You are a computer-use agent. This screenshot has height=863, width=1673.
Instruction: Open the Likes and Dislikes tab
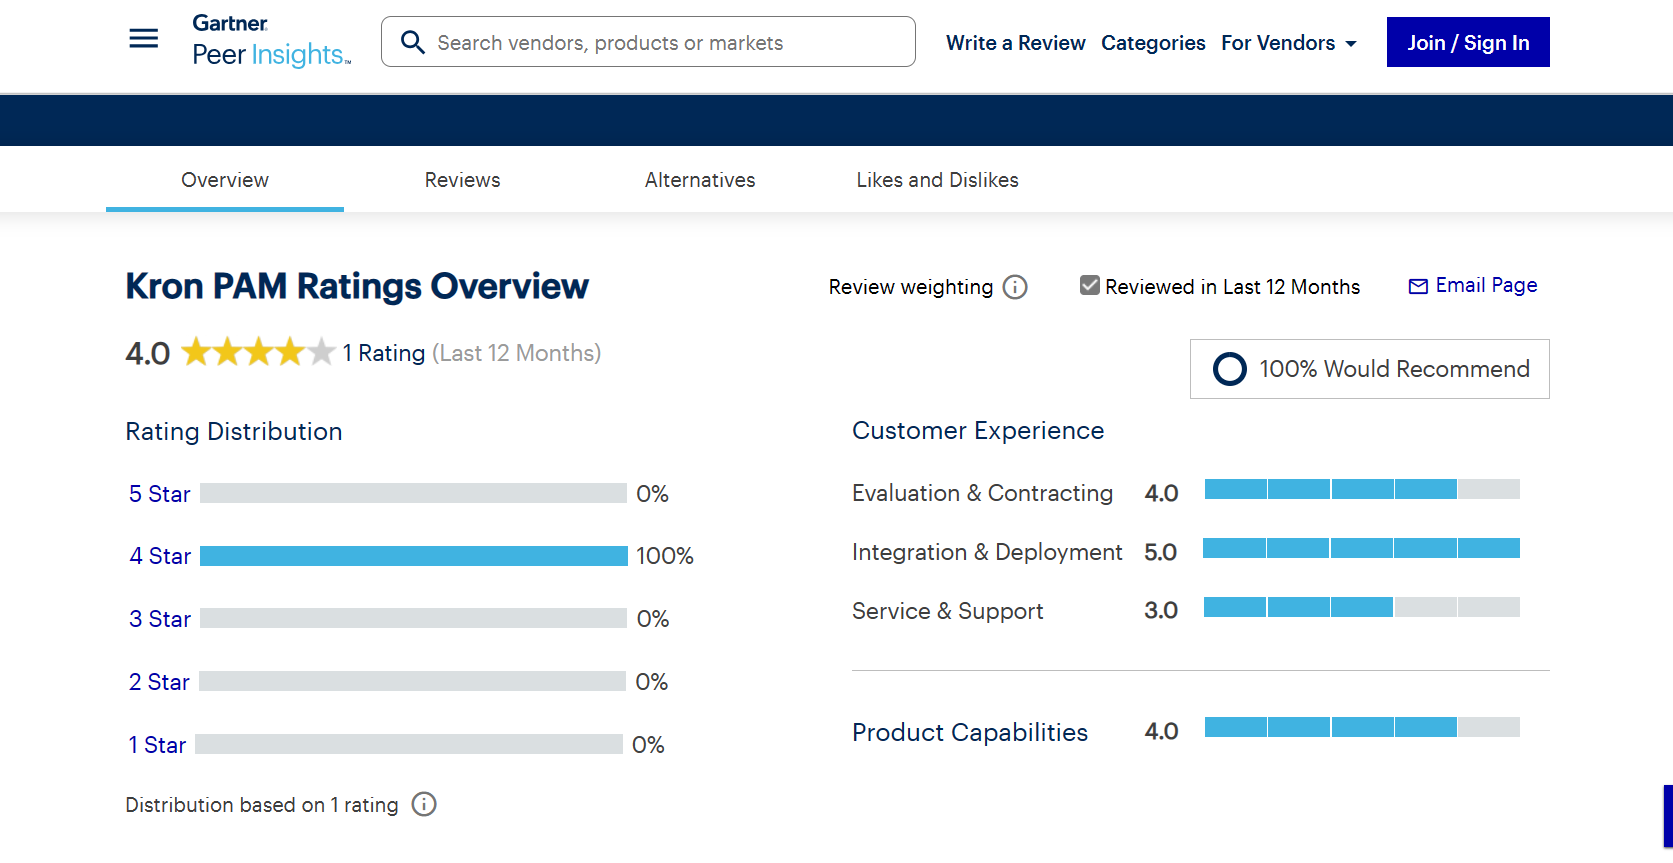coord(937,180)
